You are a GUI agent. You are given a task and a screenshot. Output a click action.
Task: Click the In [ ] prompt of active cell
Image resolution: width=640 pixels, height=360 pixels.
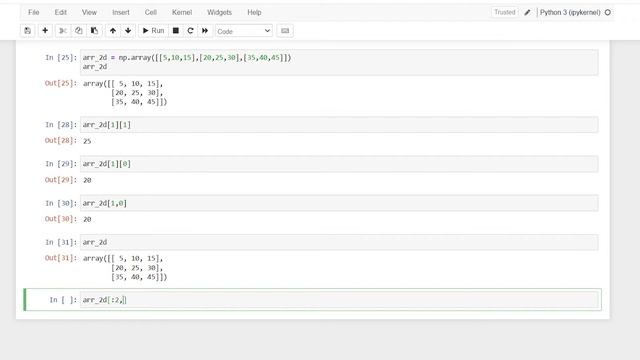63,300
